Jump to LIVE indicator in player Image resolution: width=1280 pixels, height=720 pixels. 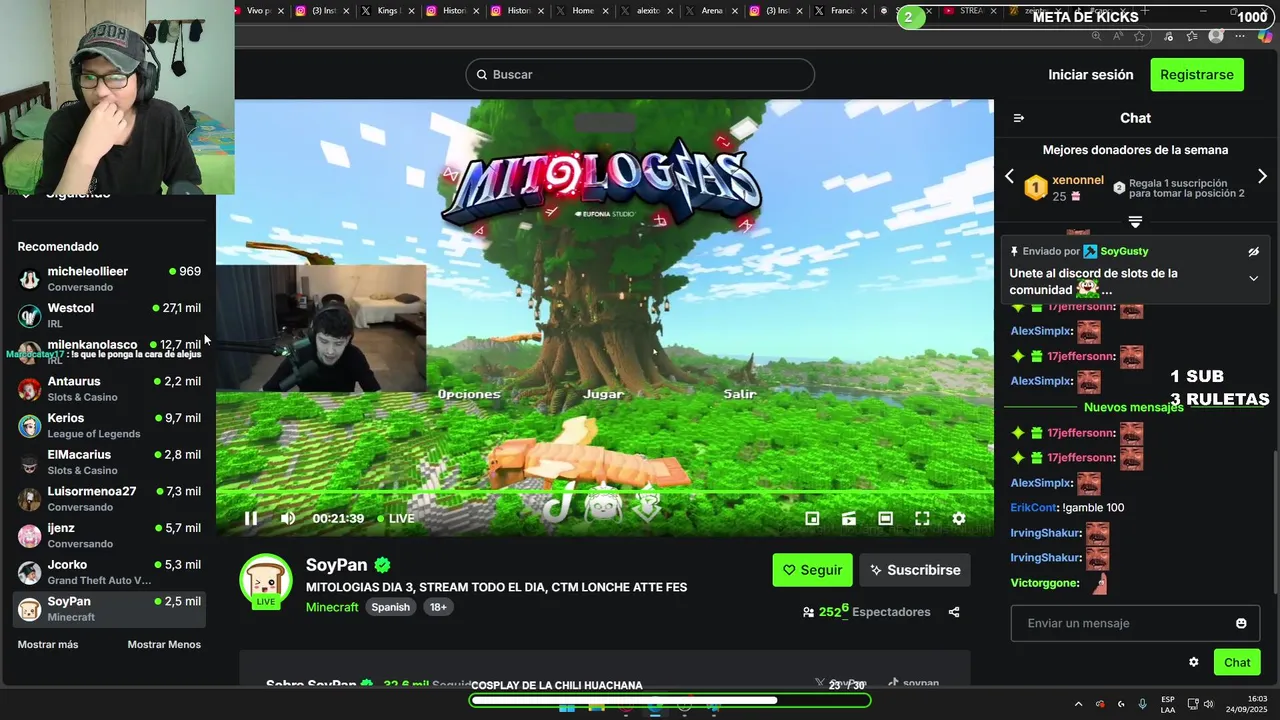(396, 518)
